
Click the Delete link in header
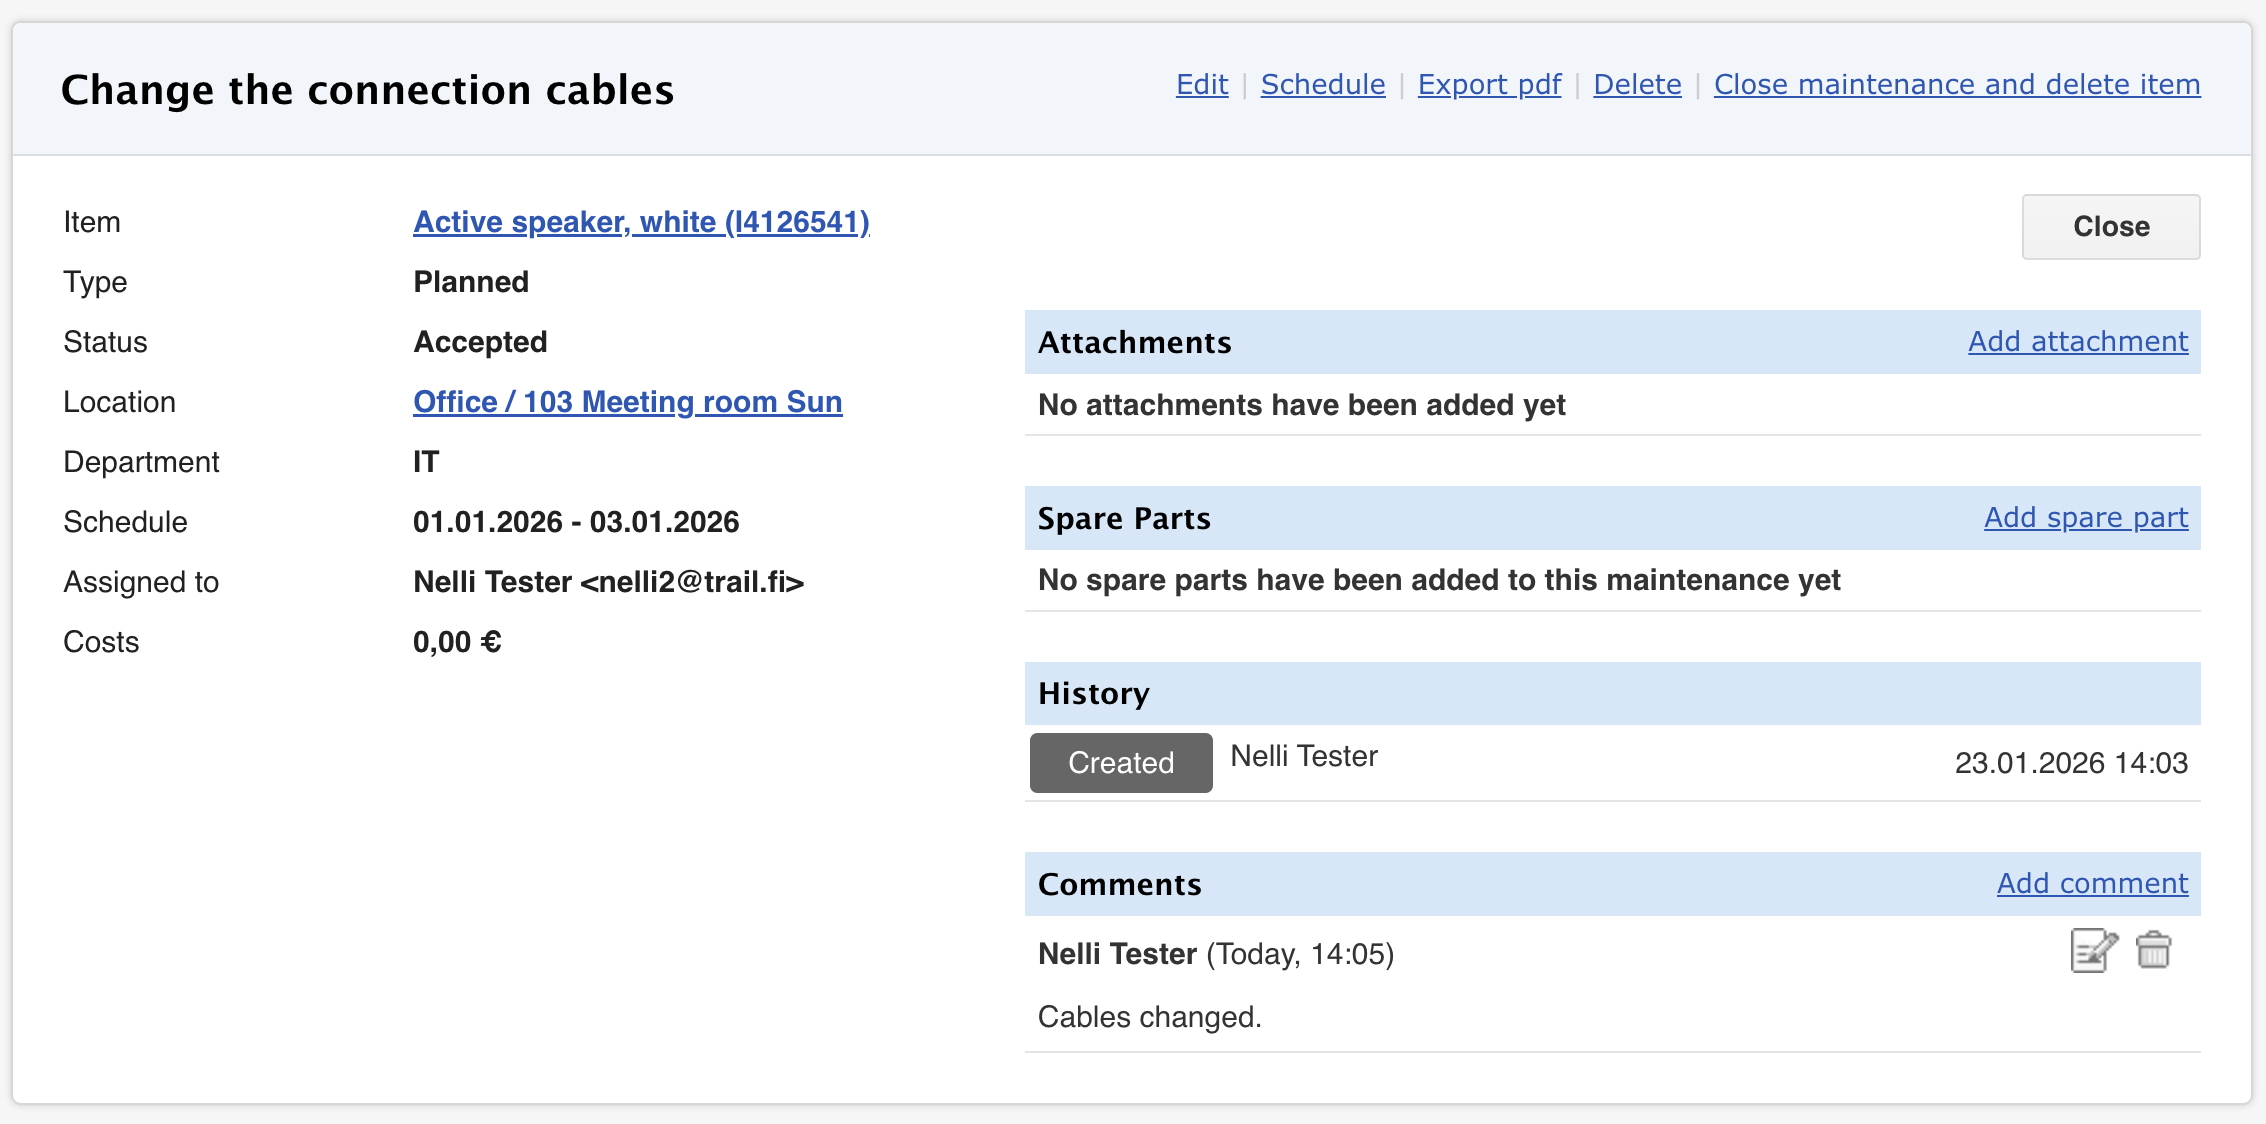point(1637,85)
